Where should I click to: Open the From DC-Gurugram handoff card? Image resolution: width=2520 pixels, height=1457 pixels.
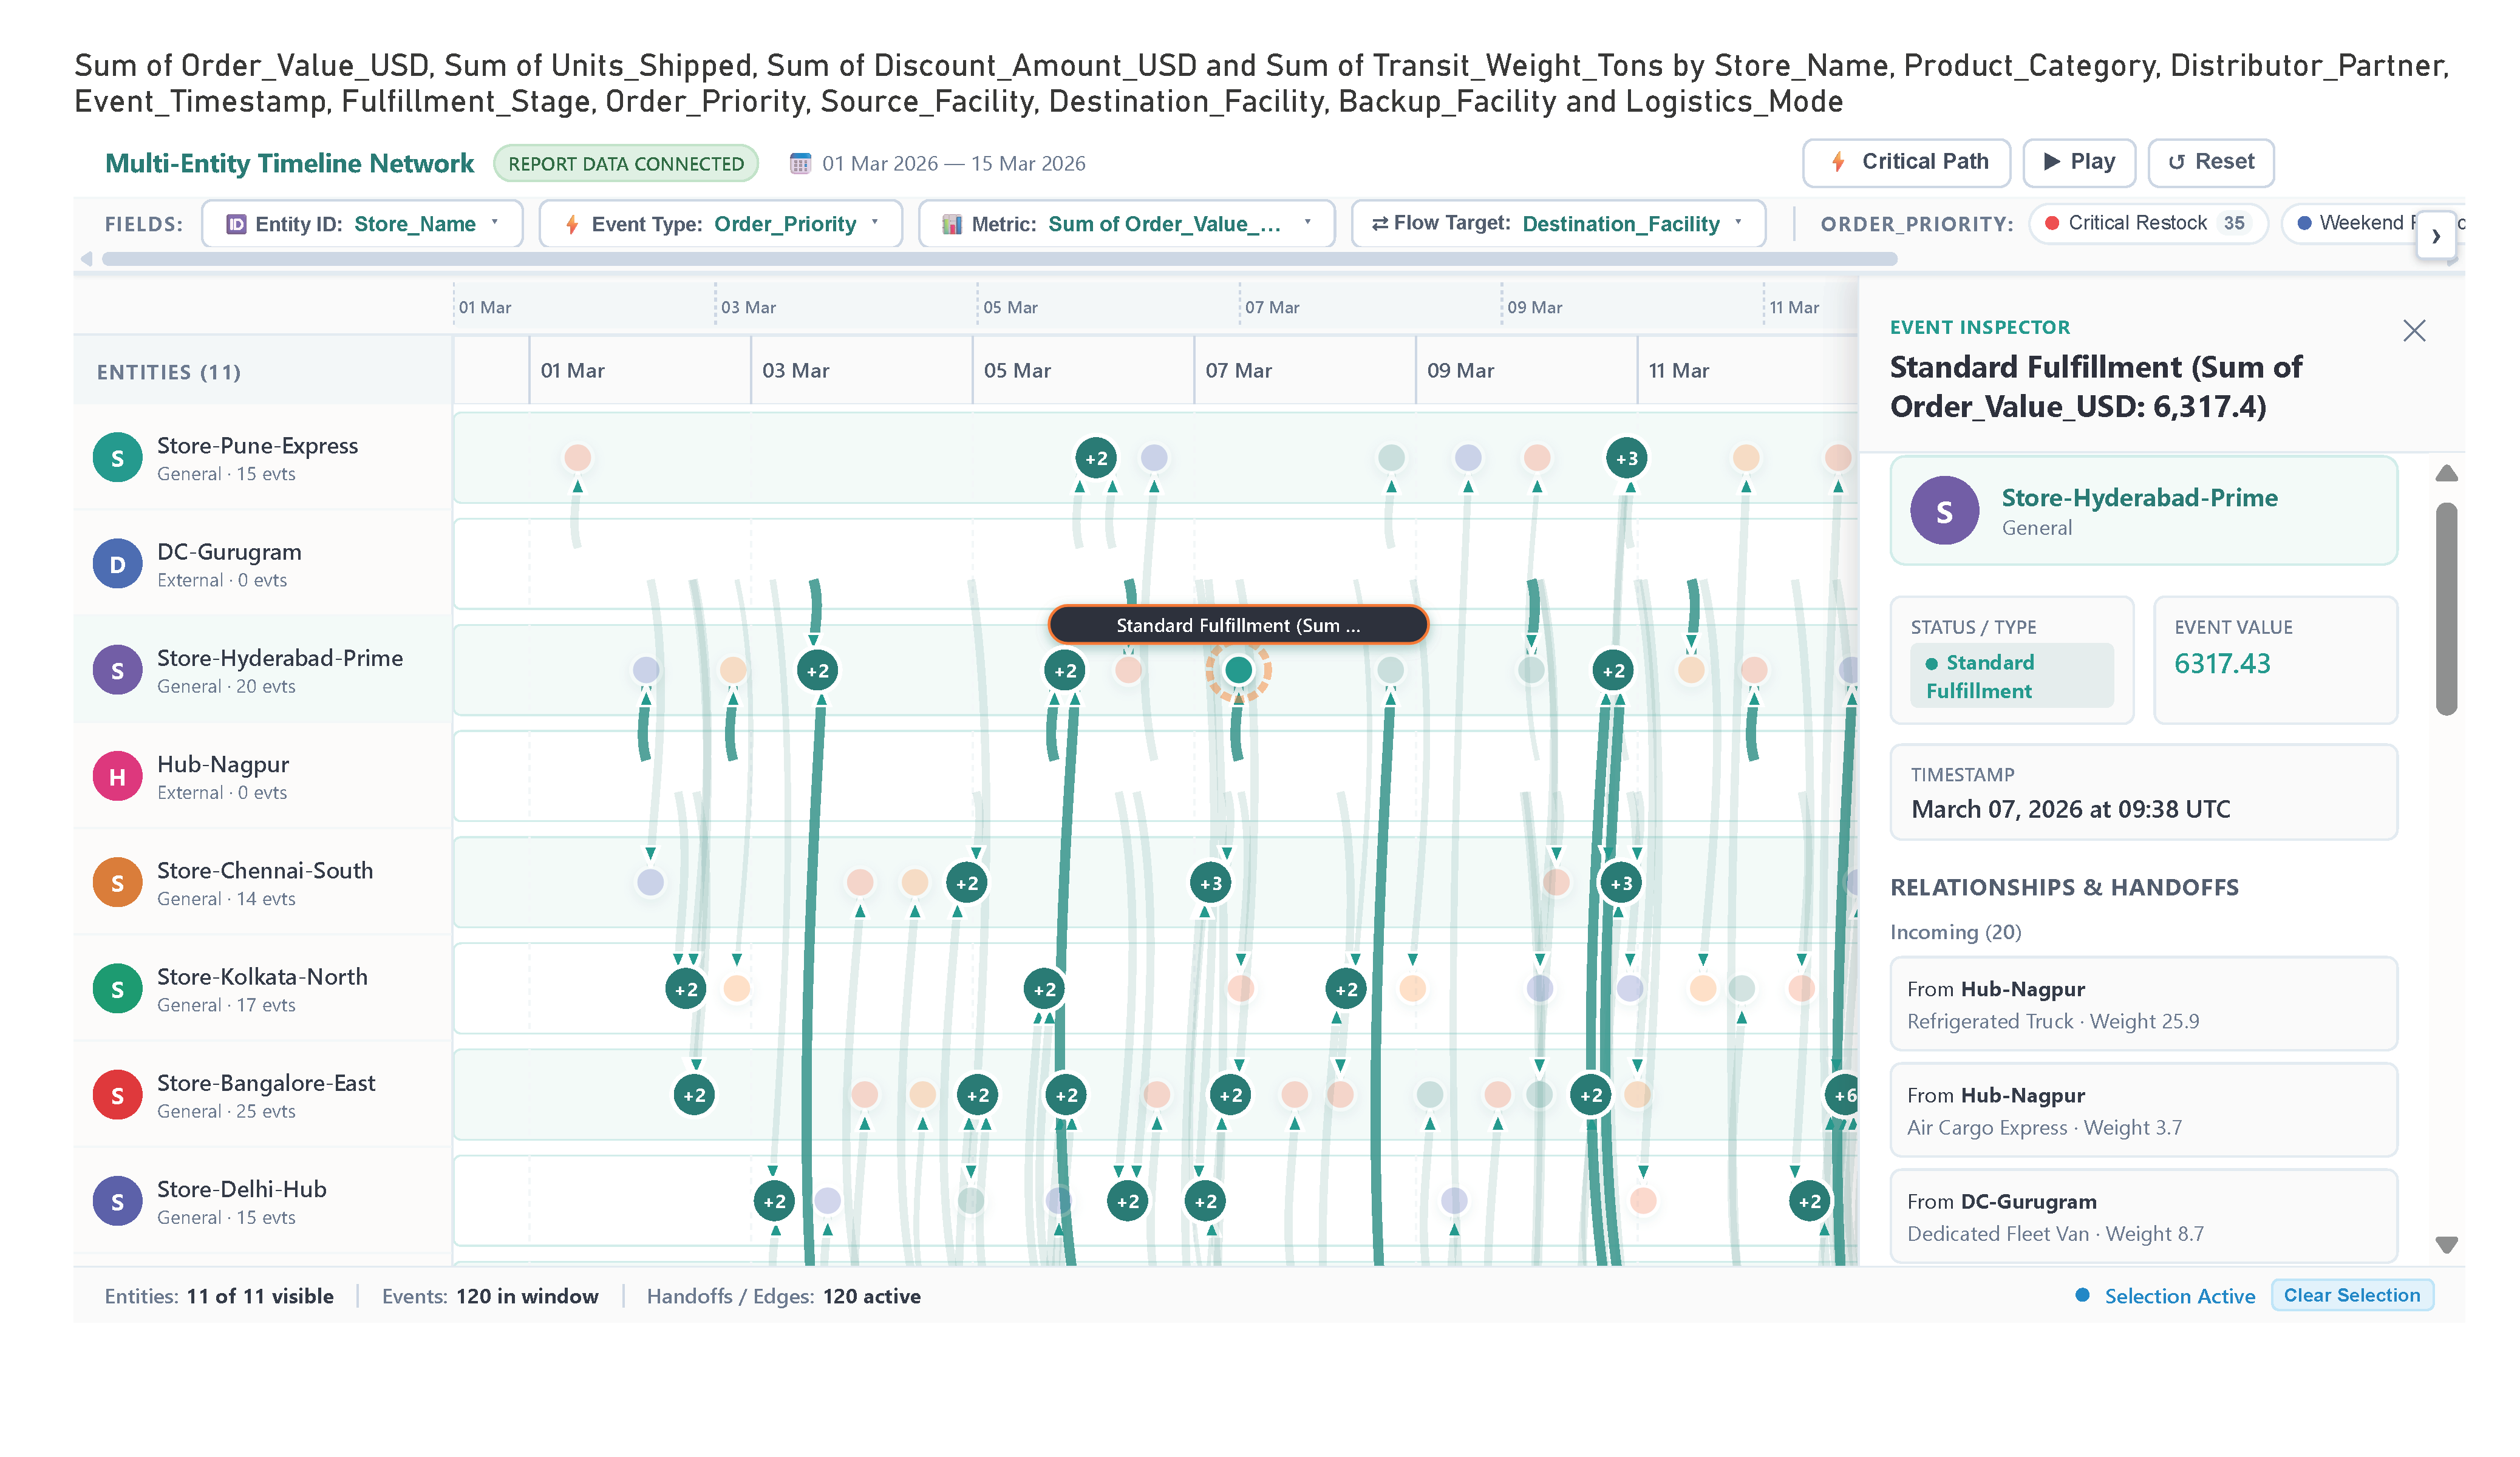[x=2143, y=1216]
